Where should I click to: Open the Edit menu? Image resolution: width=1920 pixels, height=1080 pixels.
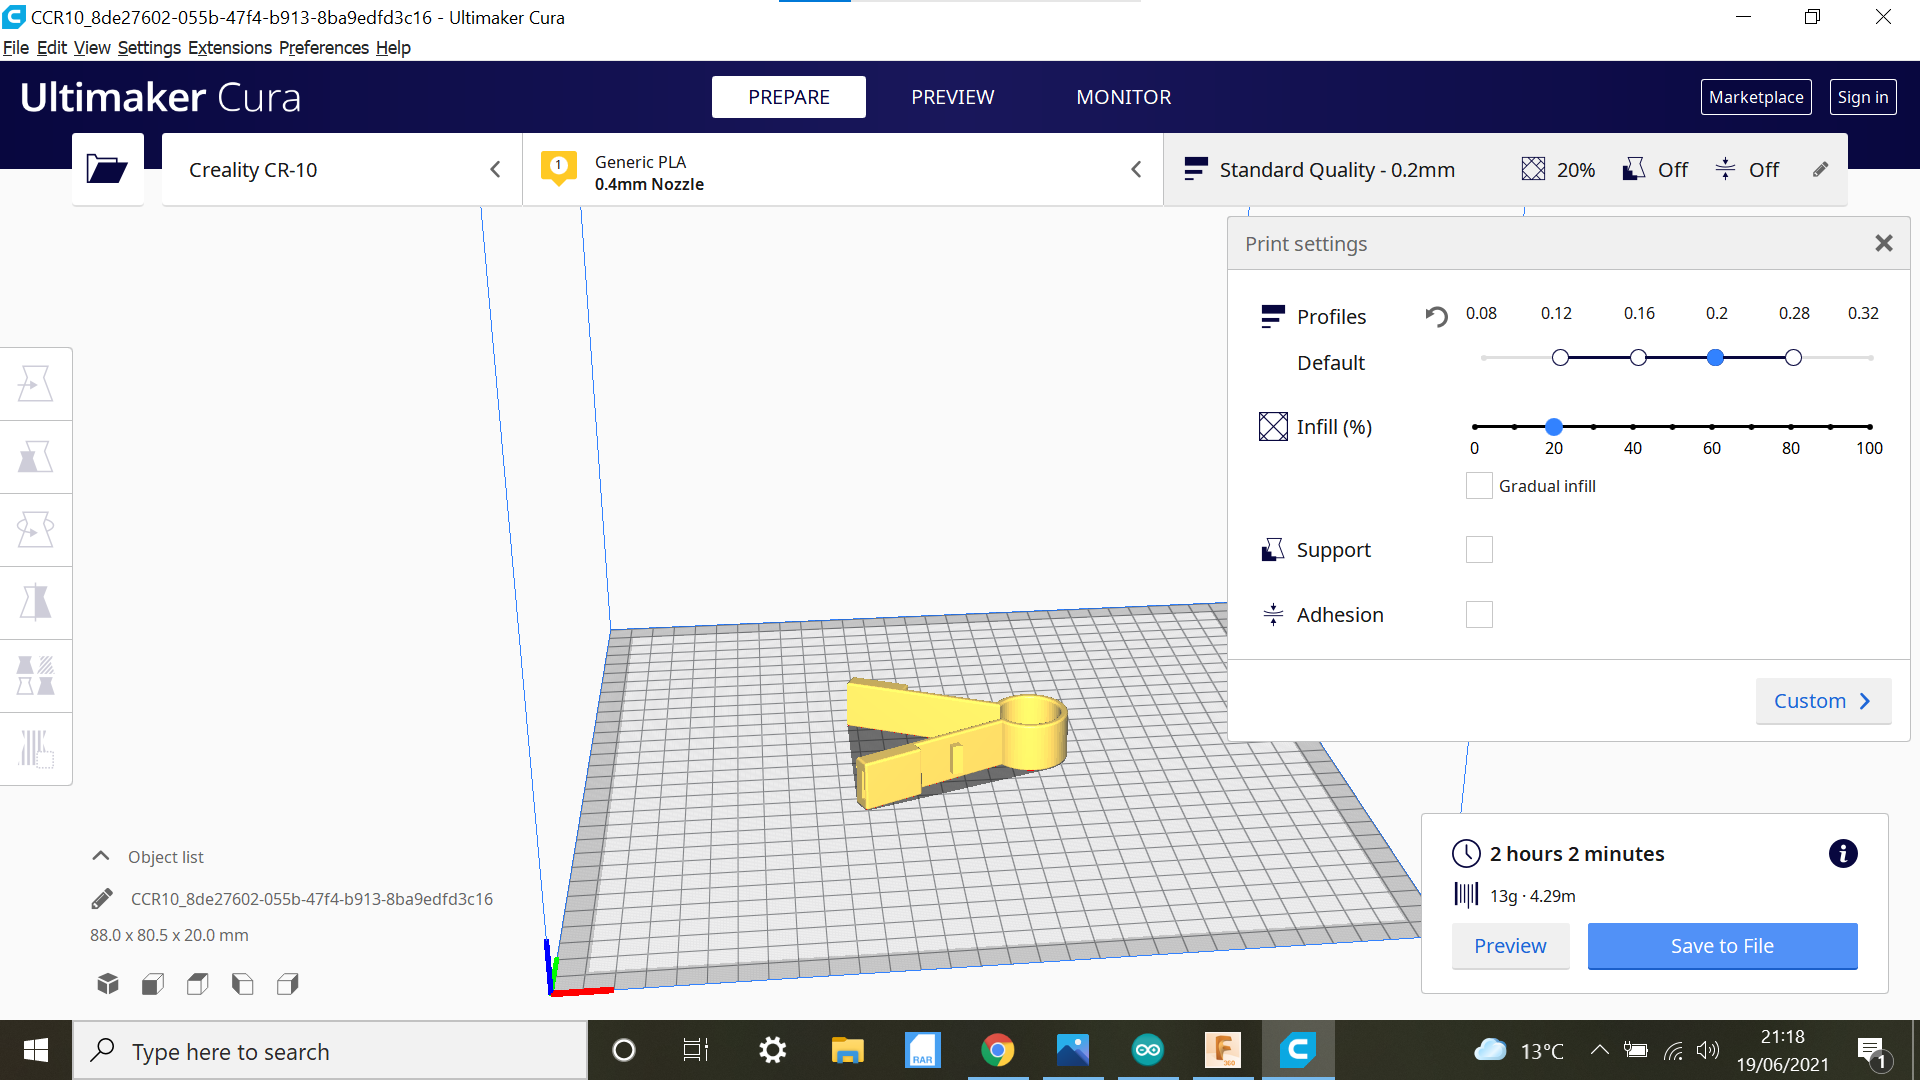(x=52, y=48)
